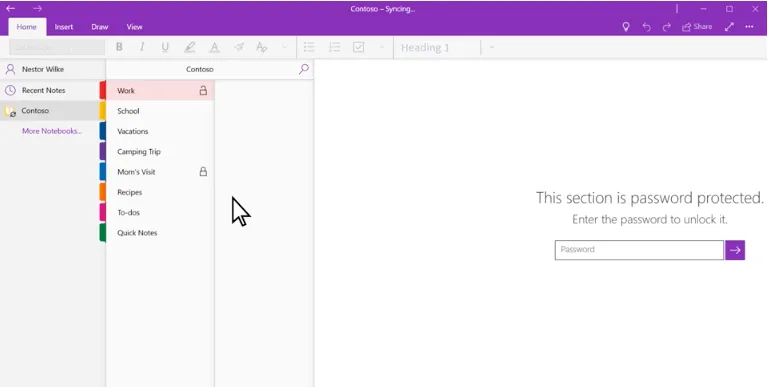Click the lock icon on Mom's Visit
768x387 pixels.
(203, 171)
